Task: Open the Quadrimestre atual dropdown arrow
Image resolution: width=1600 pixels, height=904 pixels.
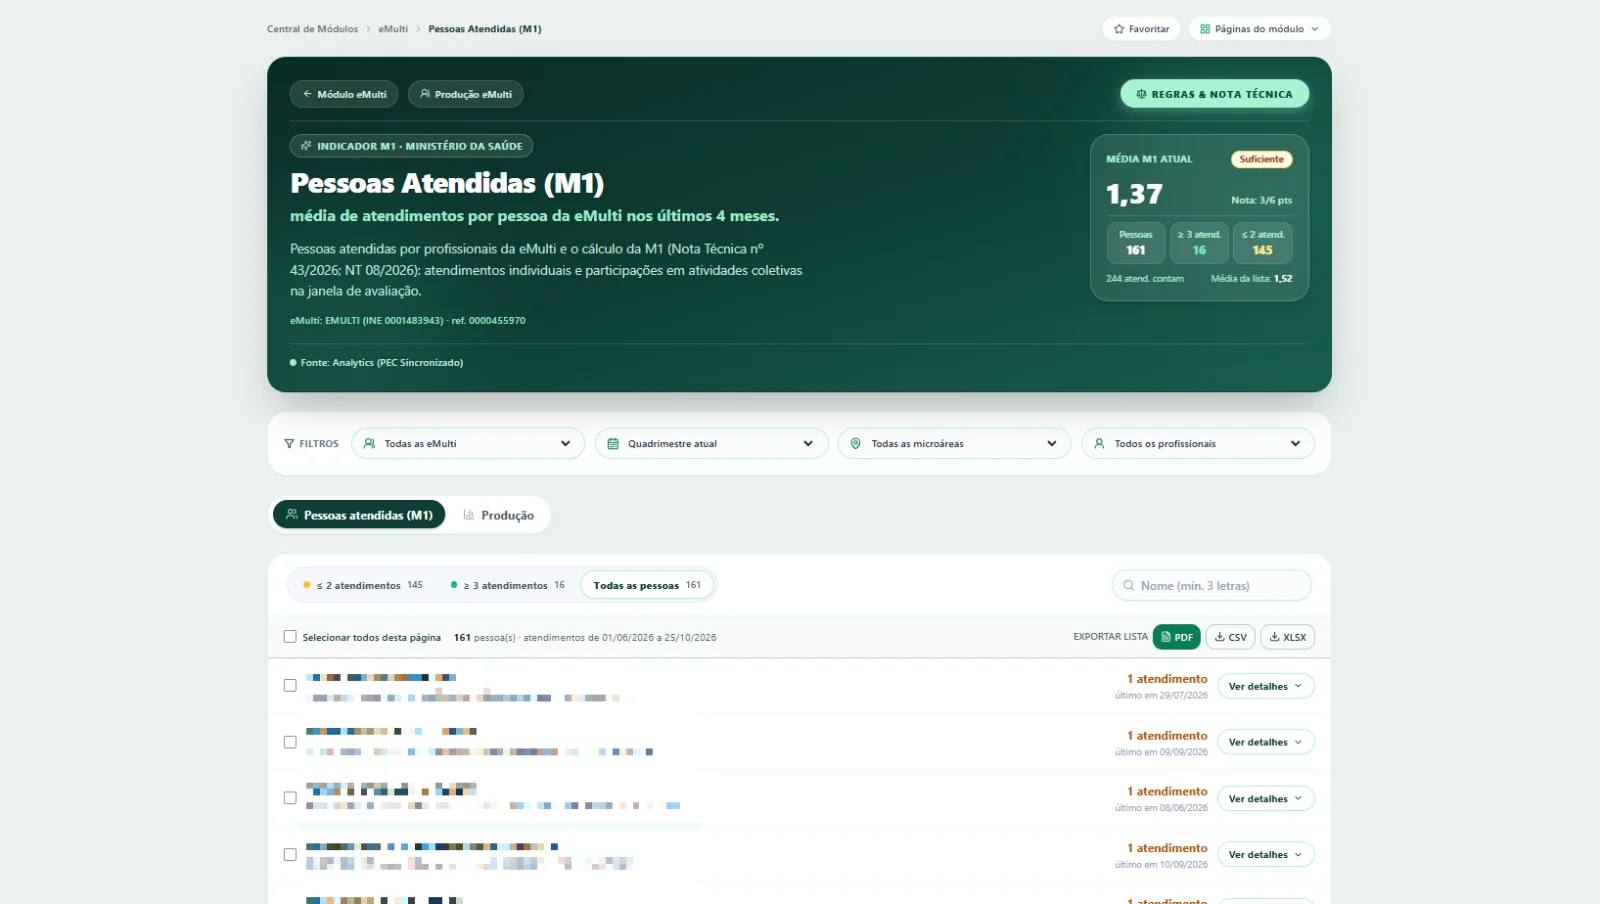Action: [808, 444]
